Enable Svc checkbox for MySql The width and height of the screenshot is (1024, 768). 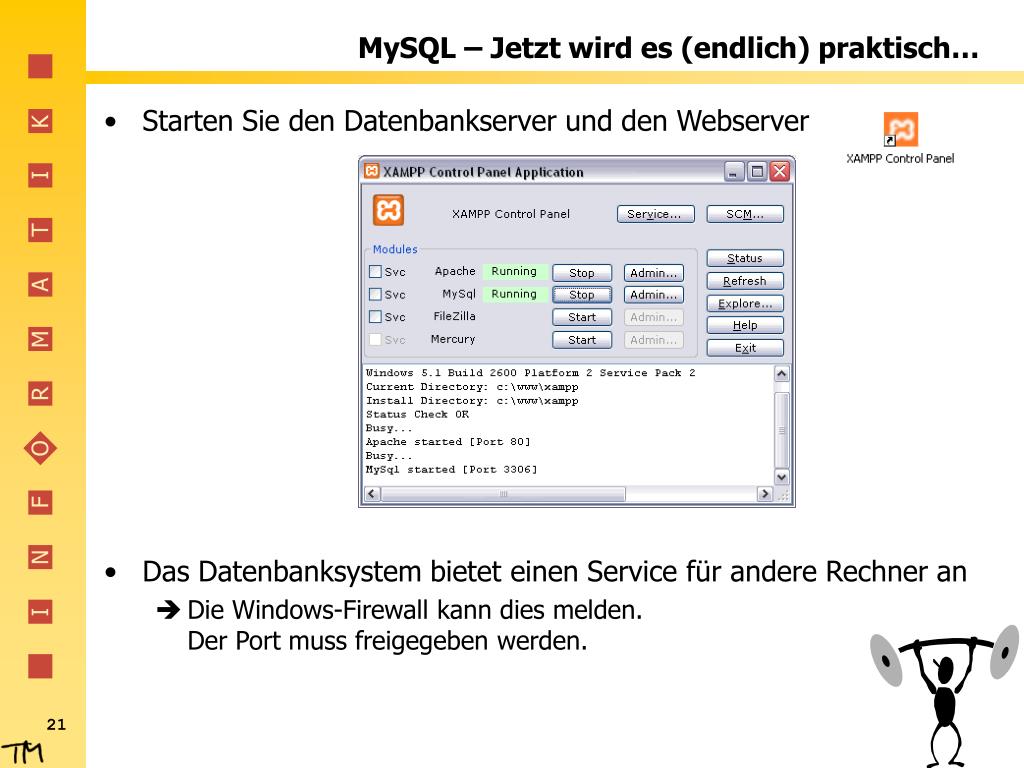click(376, 294)
